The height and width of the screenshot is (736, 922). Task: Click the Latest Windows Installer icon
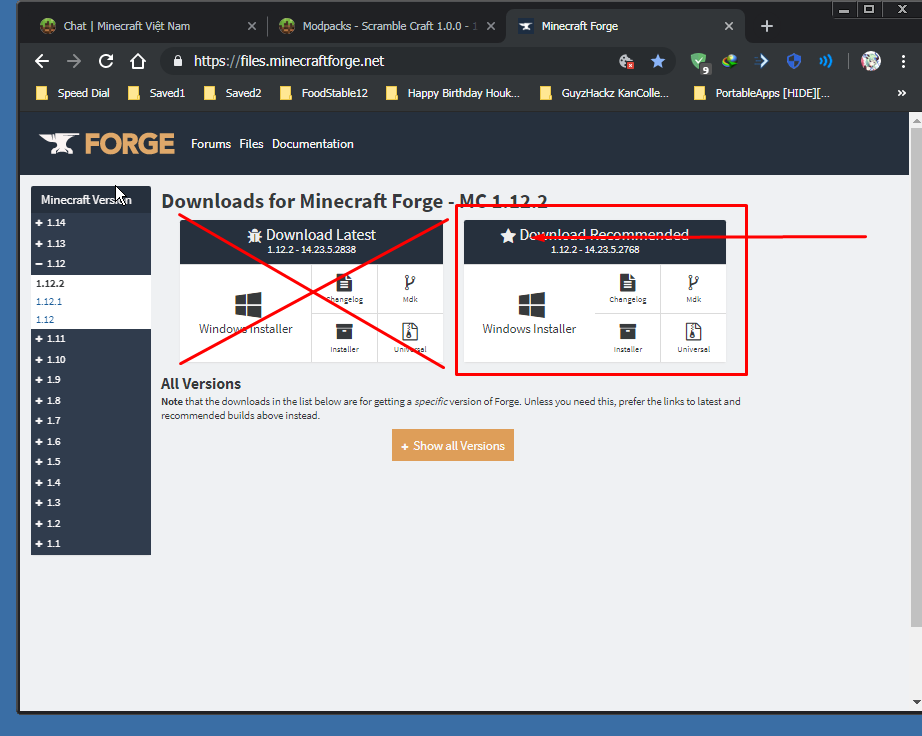(248, 305)
